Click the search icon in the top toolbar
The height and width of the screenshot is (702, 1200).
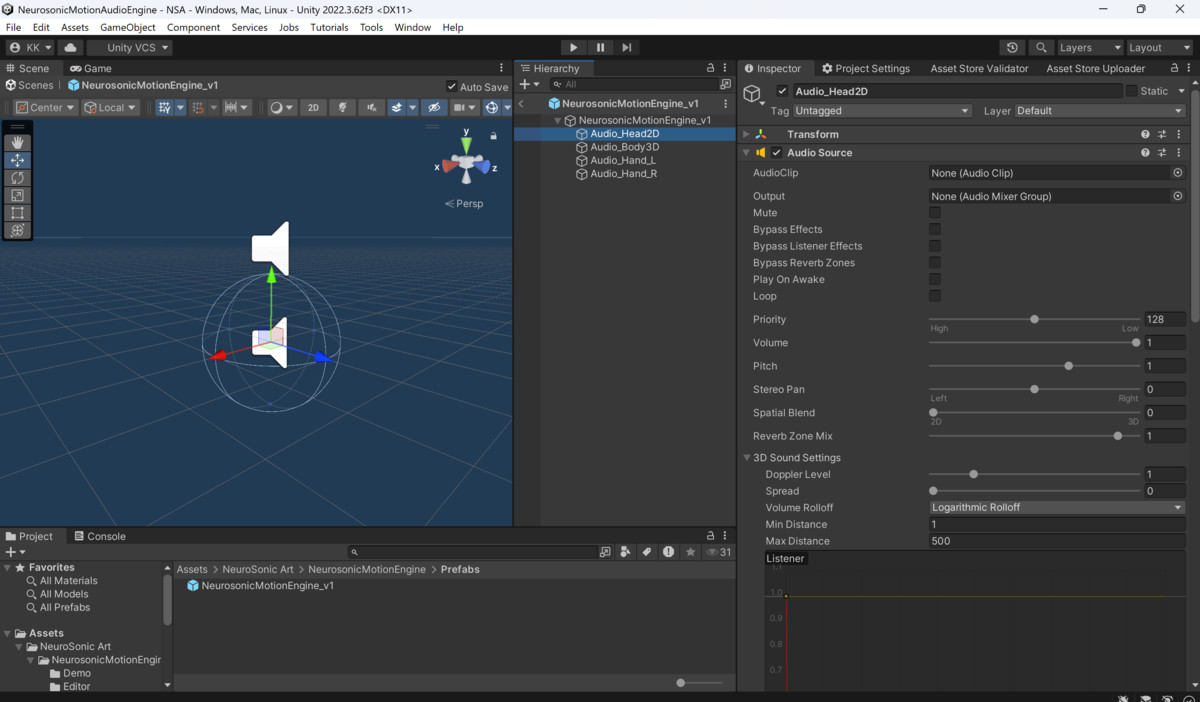[1040, 47]
